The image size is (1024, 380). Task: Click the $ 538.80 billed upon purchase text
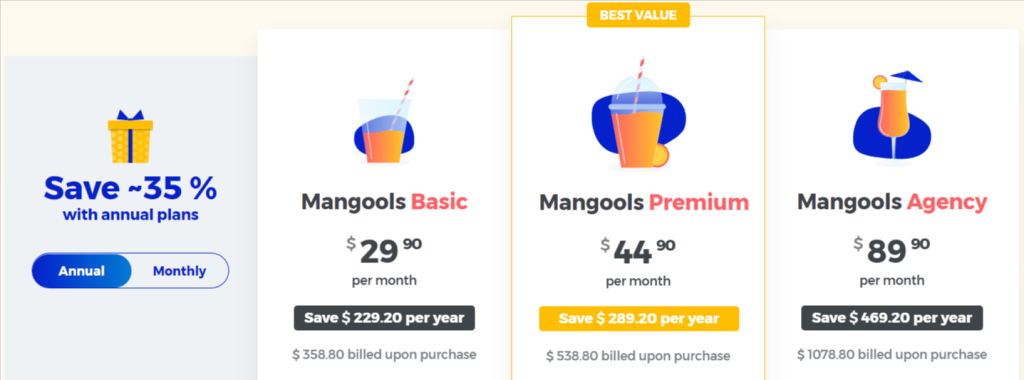point(638,356)
